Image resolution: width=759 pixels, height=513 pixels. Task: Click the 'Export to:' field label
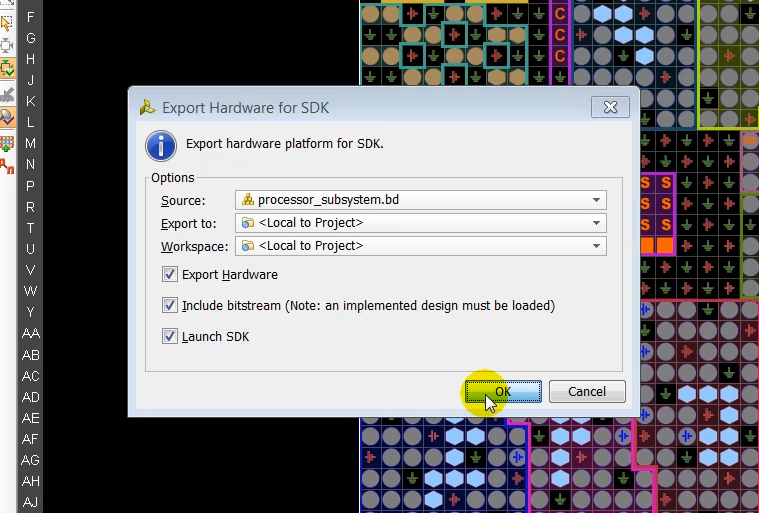(188, 224)
